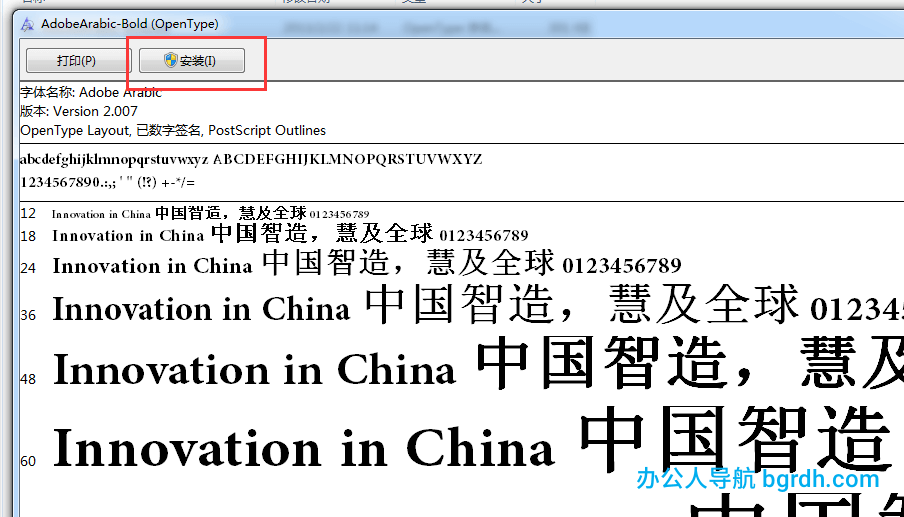904x517 pixels.
Task: Click the 36-point sample text row
Action: (x=462, y=305)
